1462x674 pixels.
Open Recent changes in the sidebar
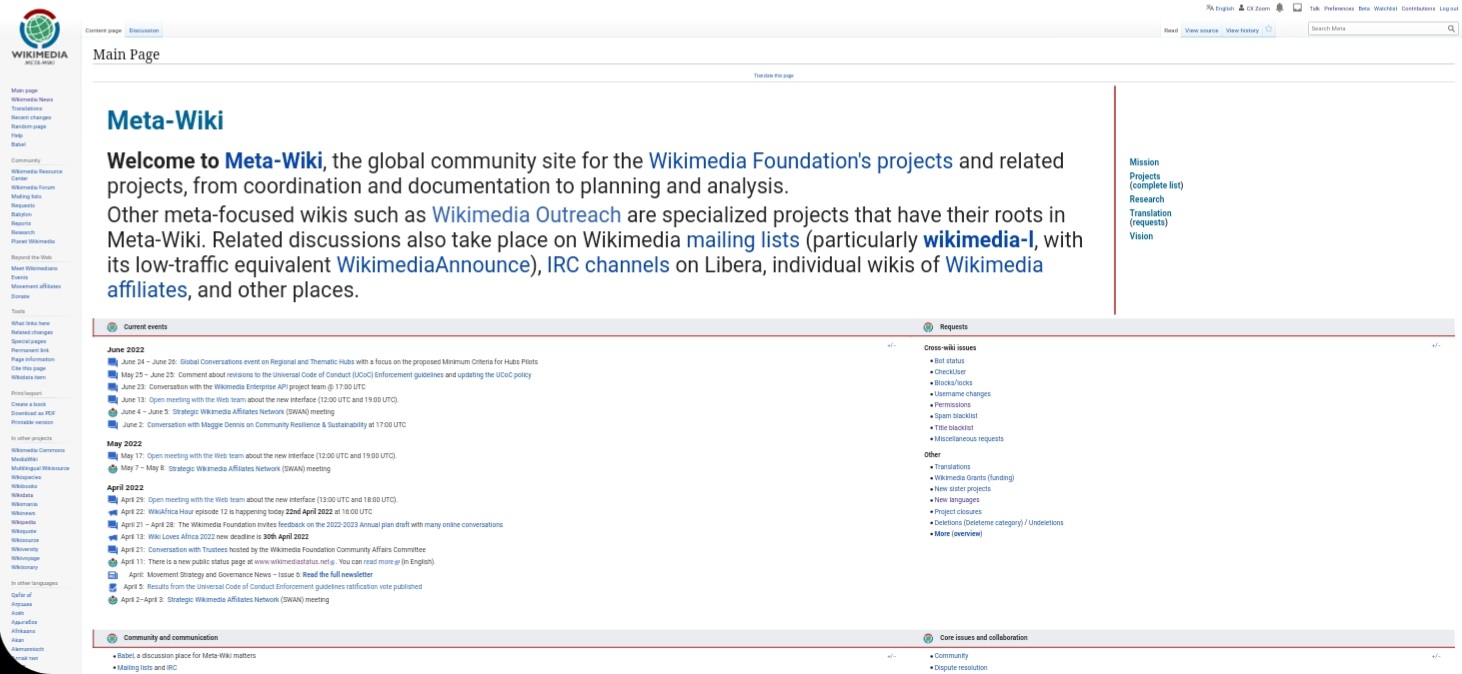tap(31, 118)
